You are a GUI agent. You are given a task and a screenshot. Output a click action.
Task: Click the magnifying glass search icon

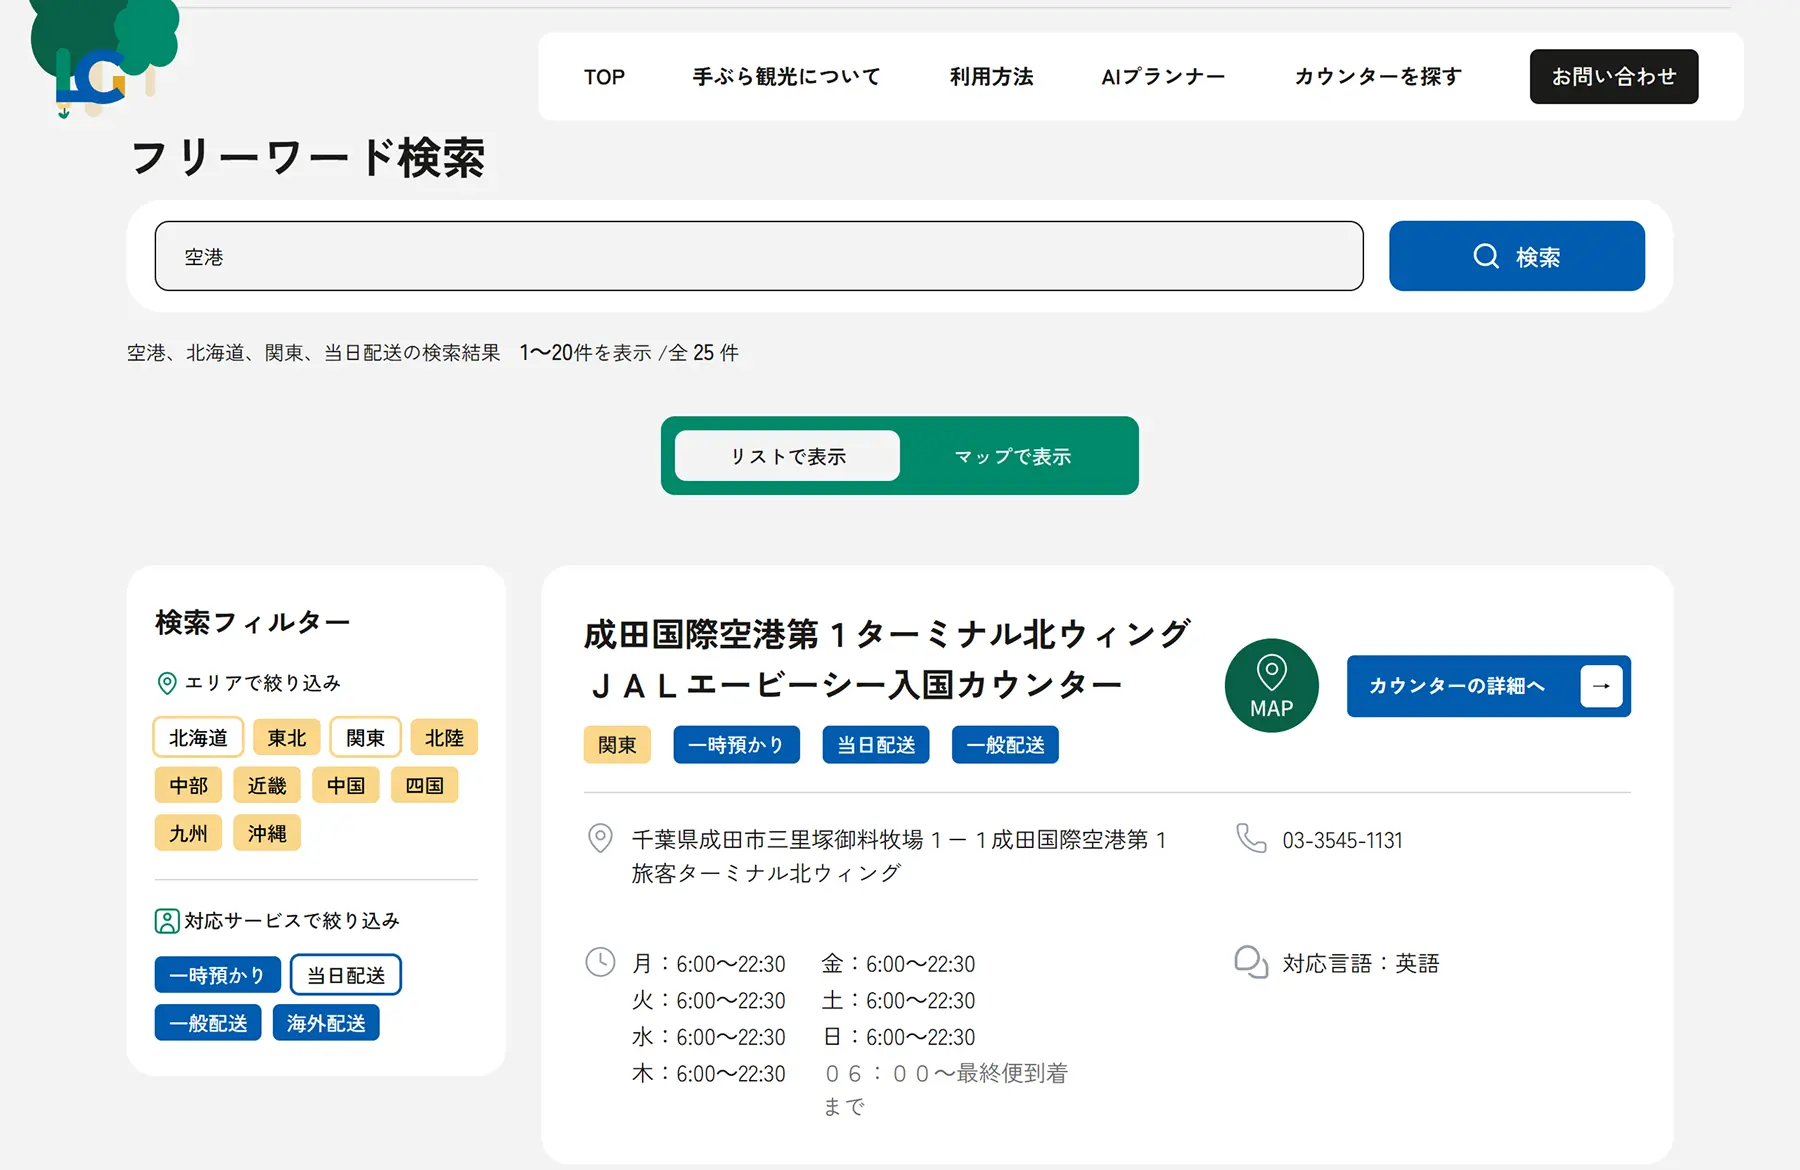pyautogui.click(x=1486, y=256)
